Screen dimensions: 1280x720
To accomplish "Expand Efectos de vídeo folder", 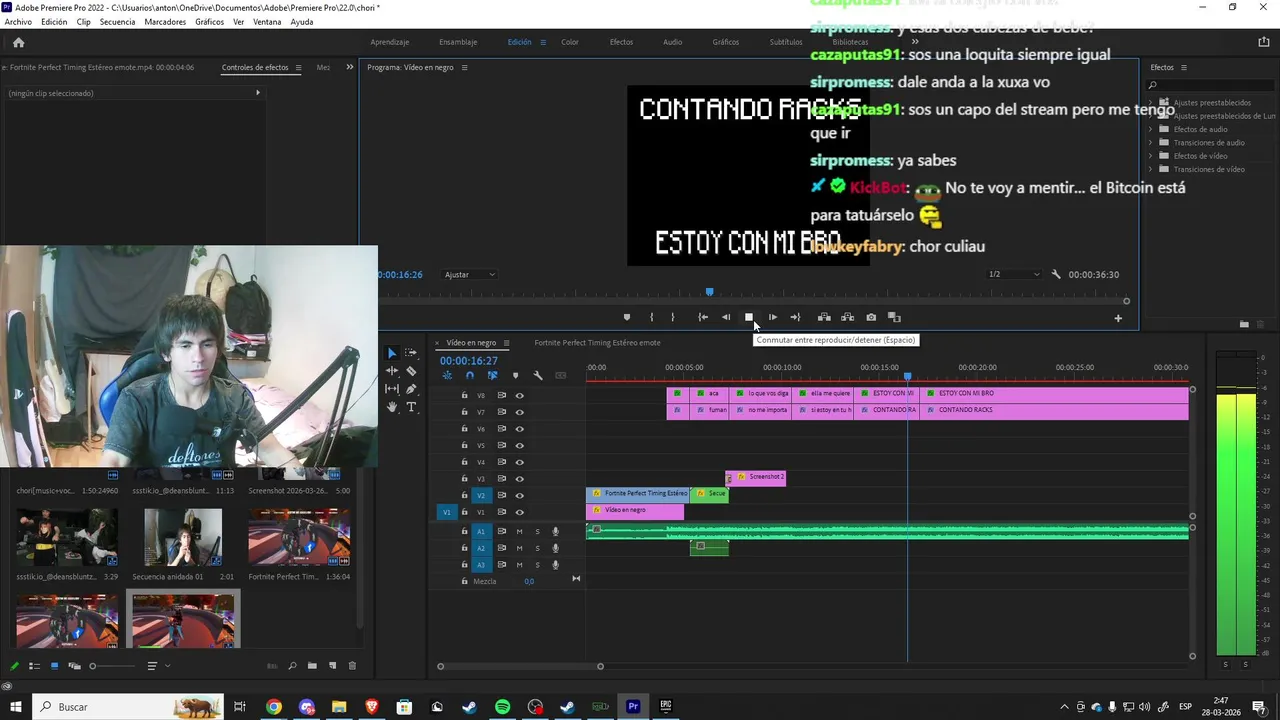I will (1150, 156).
